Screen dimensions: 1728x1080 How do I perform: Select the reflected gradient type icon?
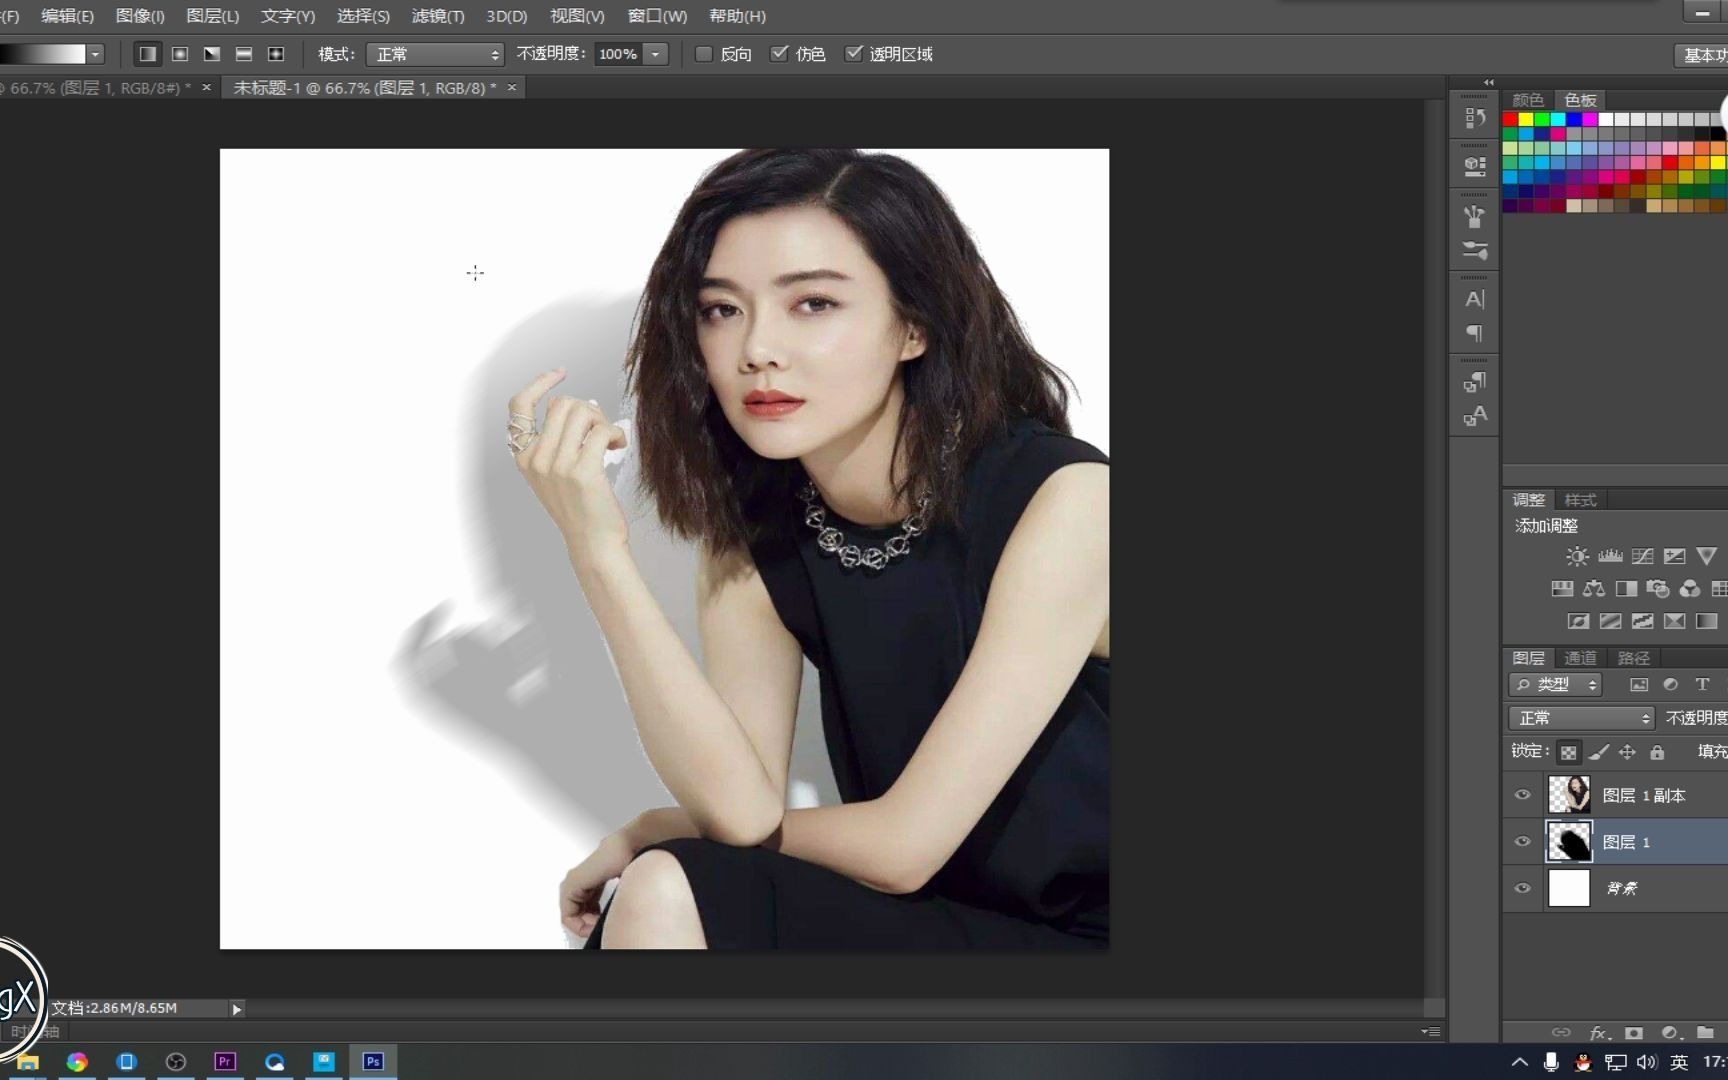[x=244, y=54]
